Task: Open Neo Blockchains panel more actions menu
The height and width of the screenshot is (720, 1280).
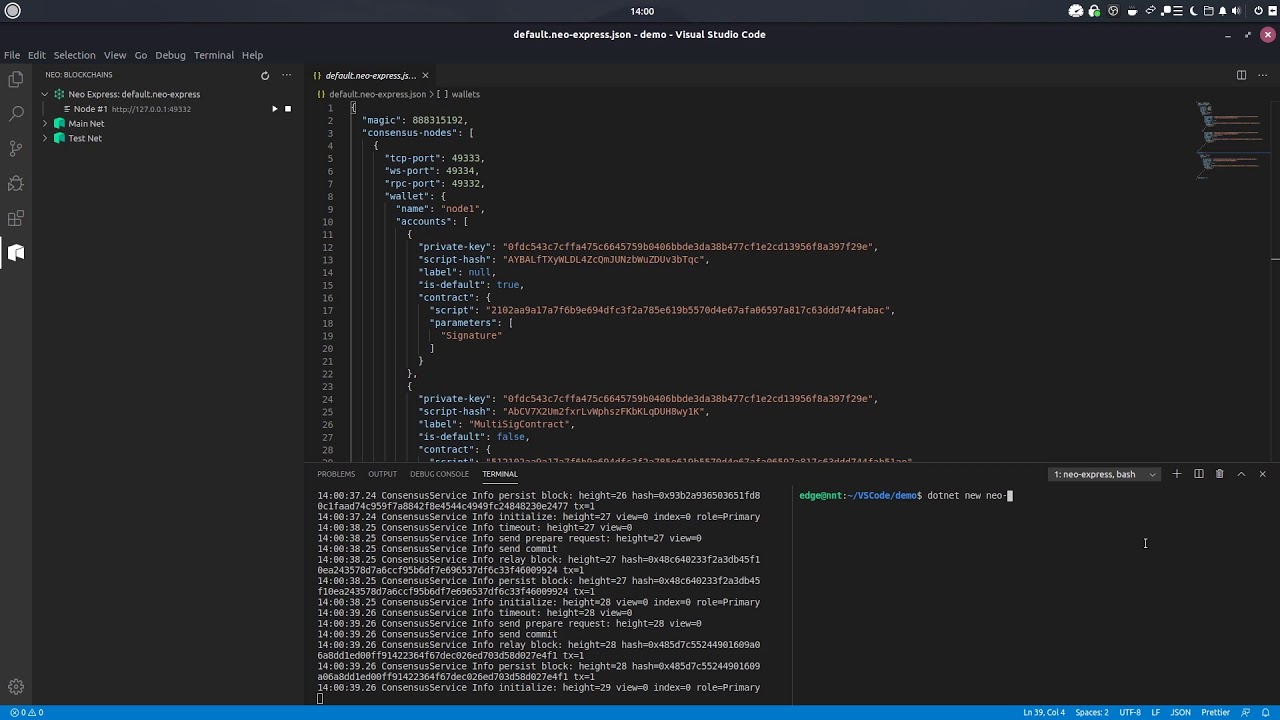Action: tap(286, 75)
